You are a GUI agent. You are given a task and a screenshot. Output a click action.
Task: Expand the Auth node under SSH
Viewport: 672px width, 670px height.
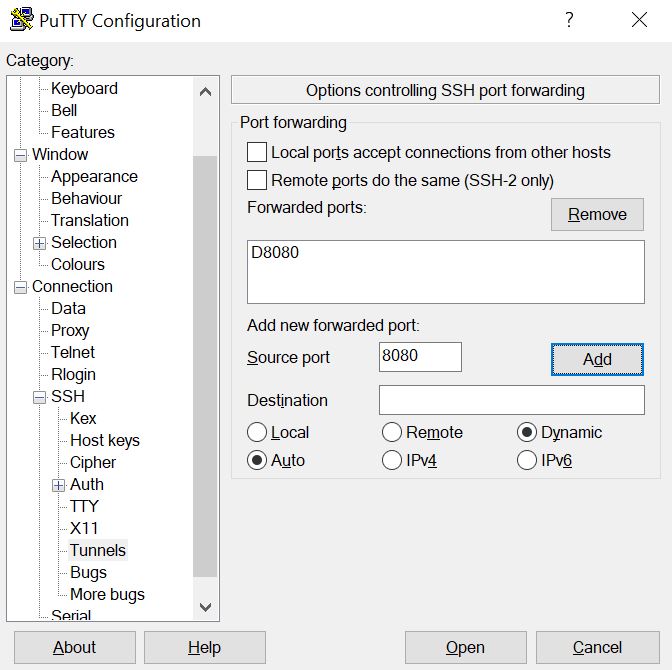(58, 485)
